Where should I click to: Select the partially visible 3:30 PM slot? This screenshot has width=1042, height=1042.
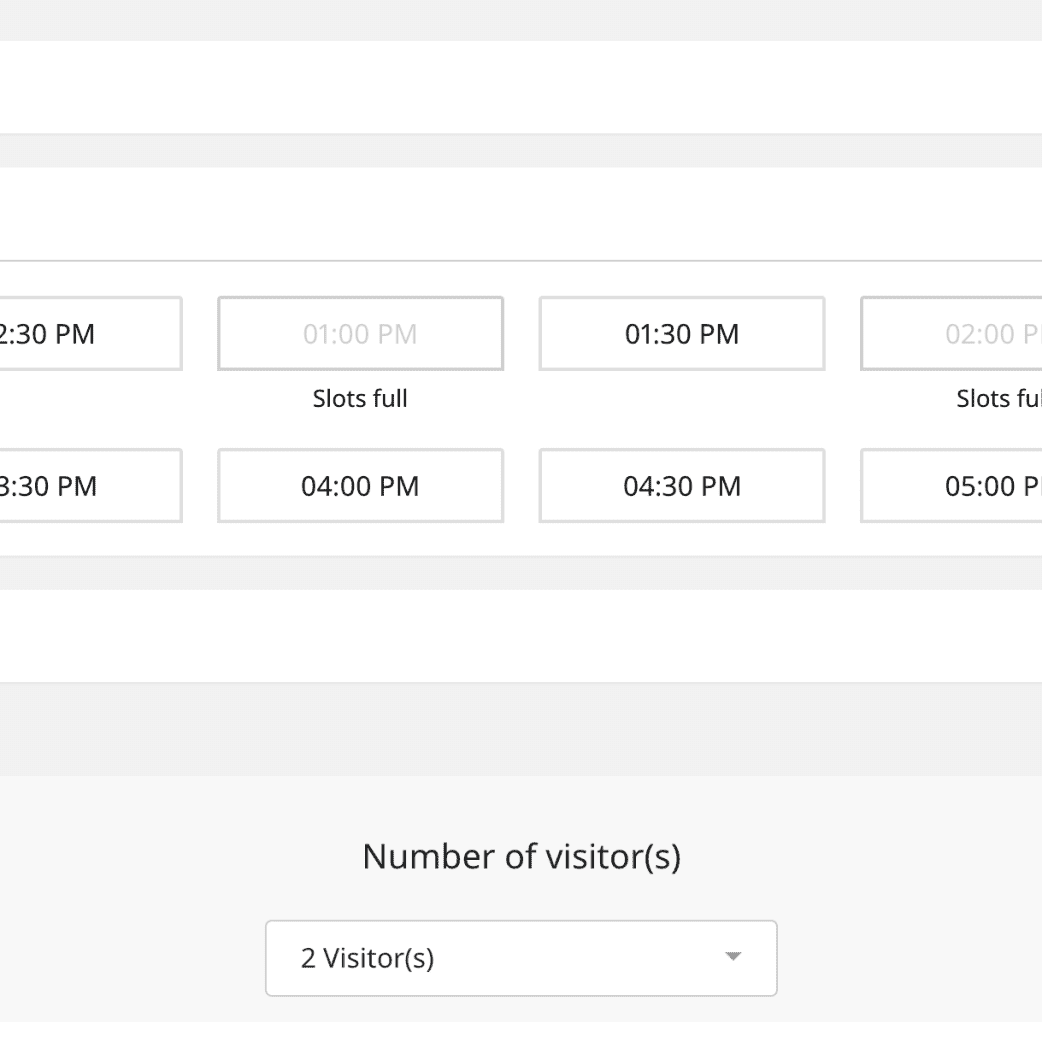coord(90,486)
